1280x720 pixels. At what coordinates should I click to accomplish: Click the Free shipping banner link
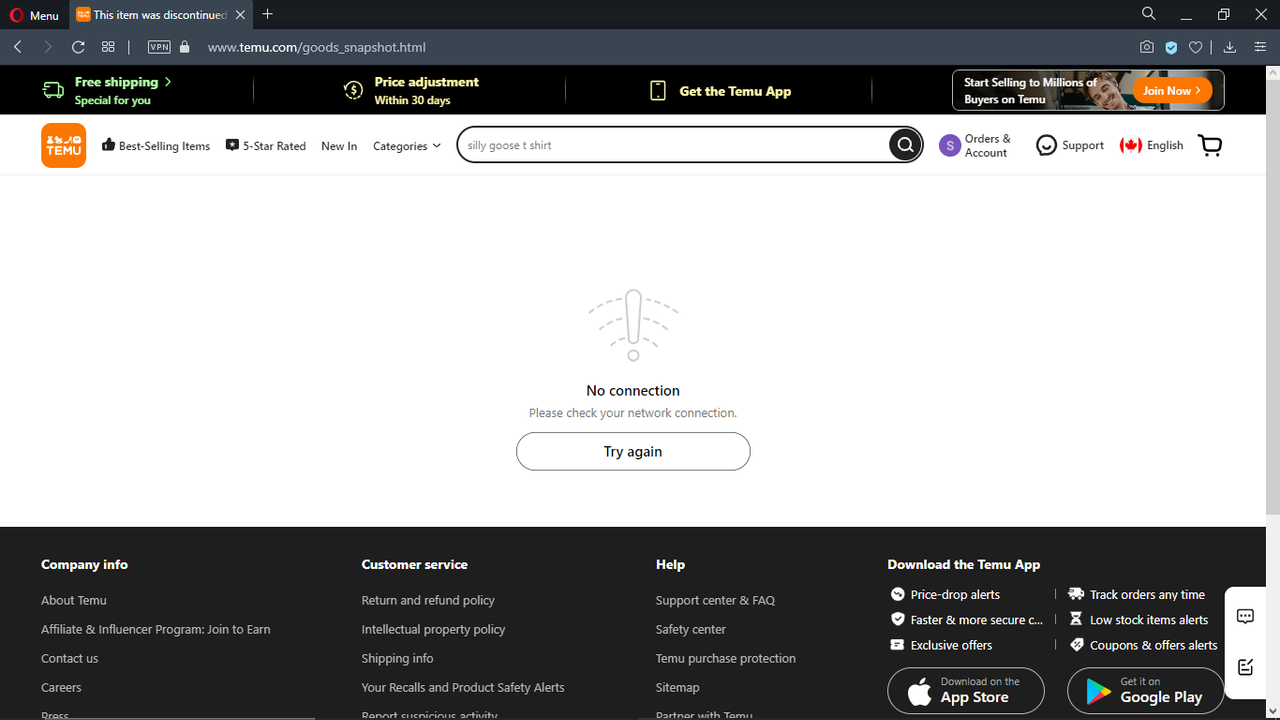tap(107, 91)
